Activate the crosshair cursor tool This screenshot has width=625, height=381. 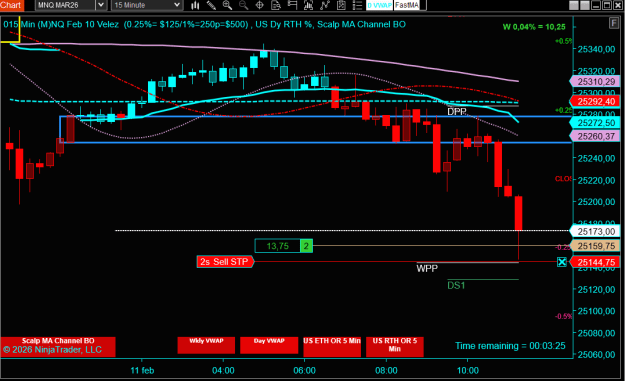click(259, 5)
